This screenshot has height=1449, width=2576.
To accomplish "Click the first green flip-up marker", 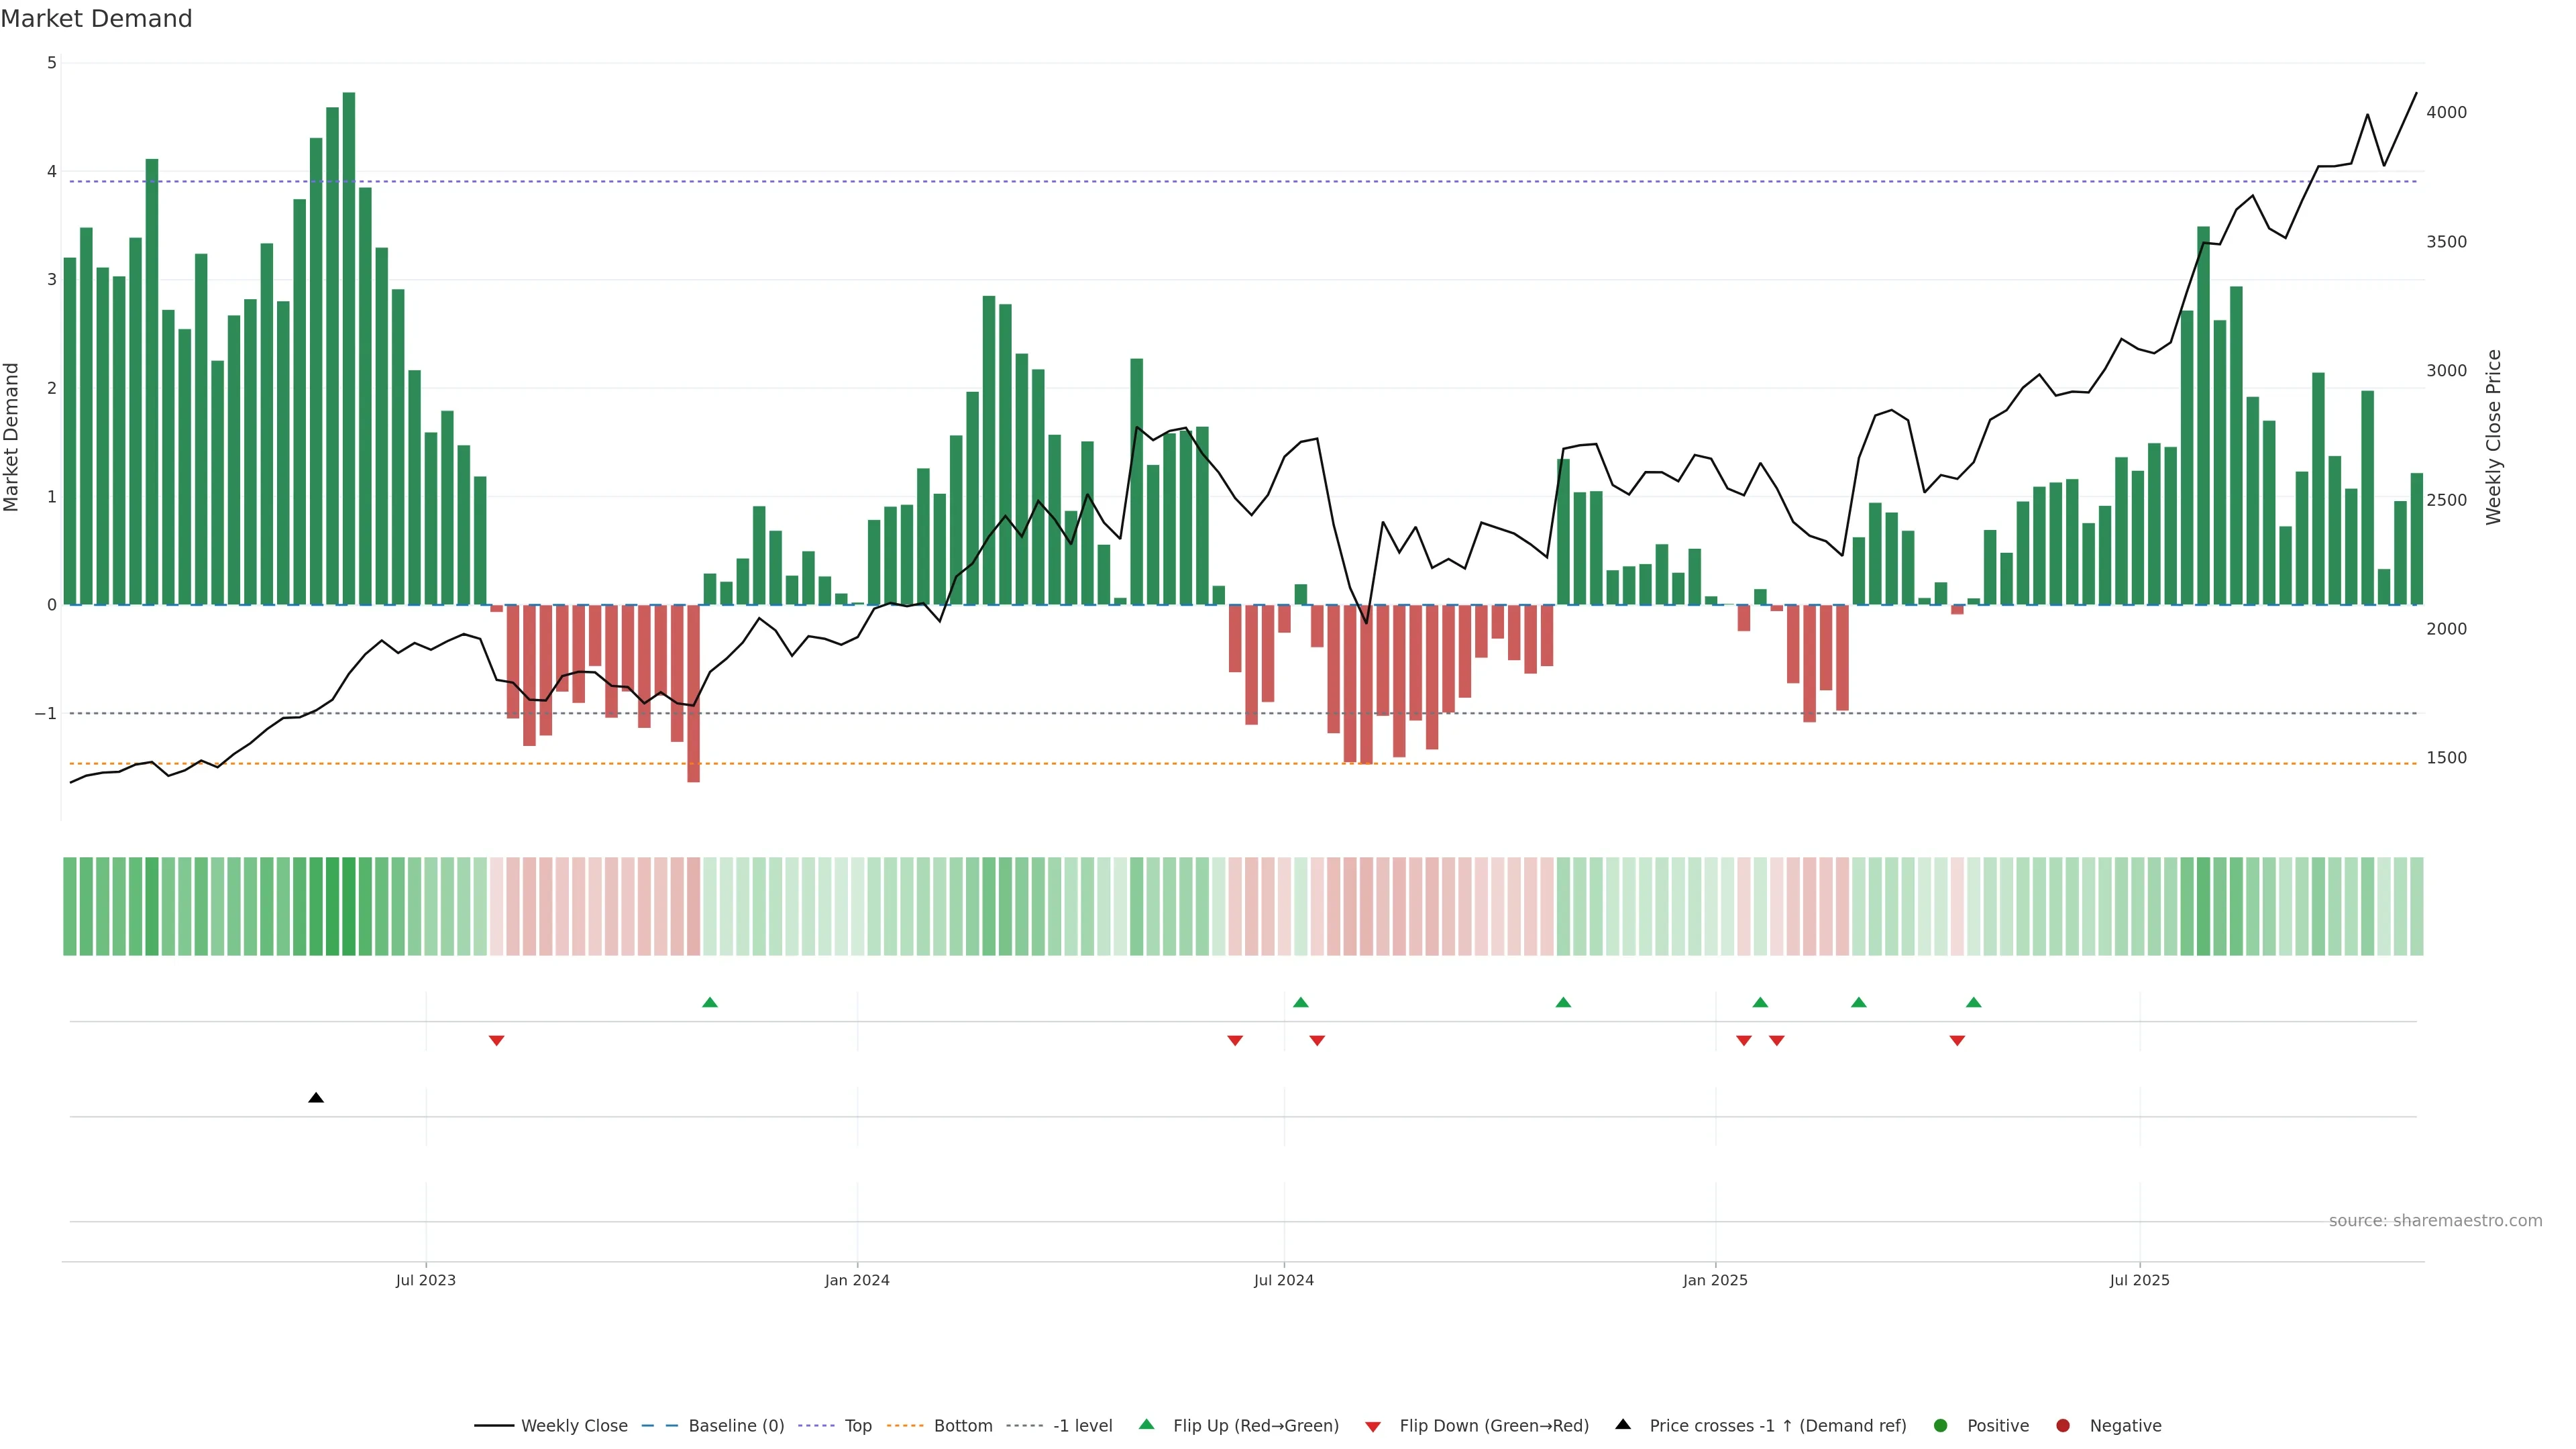I will point(710,1003).
